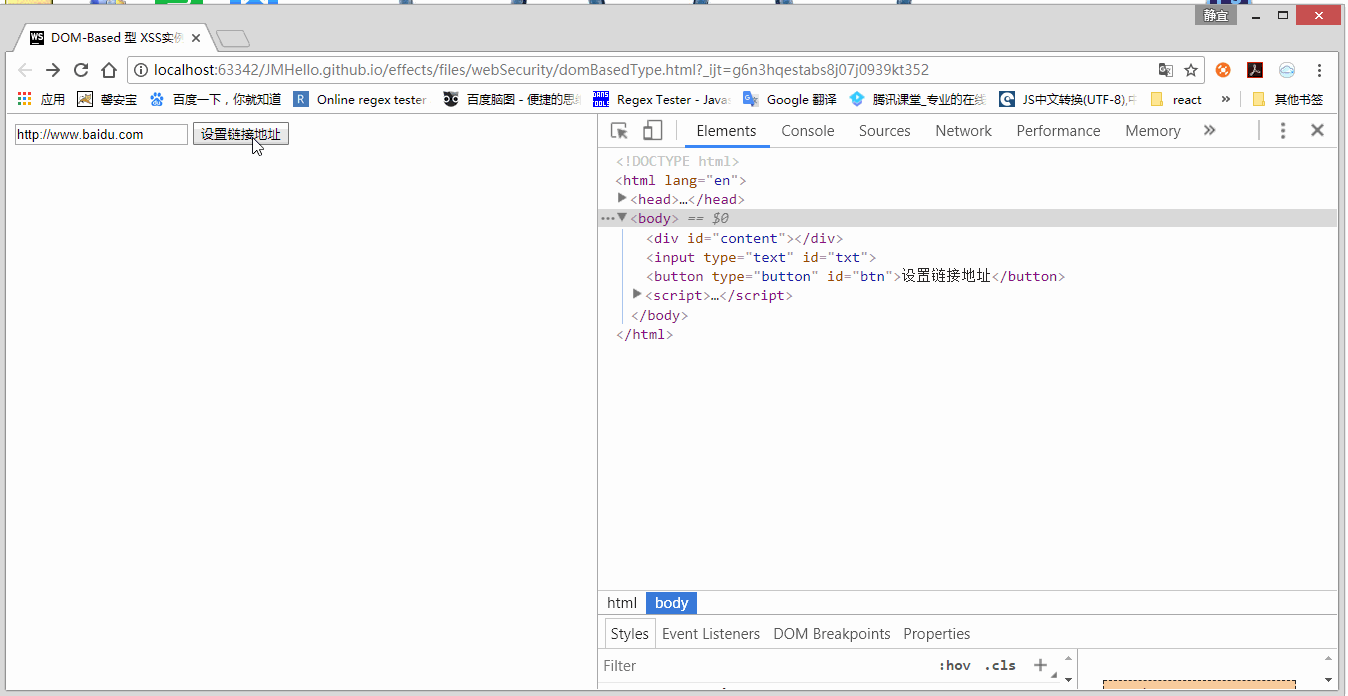This screenshot has width=1348, height=696.
Task: Open DevTools customize three-dot menu
Action: coord(1283,131)
